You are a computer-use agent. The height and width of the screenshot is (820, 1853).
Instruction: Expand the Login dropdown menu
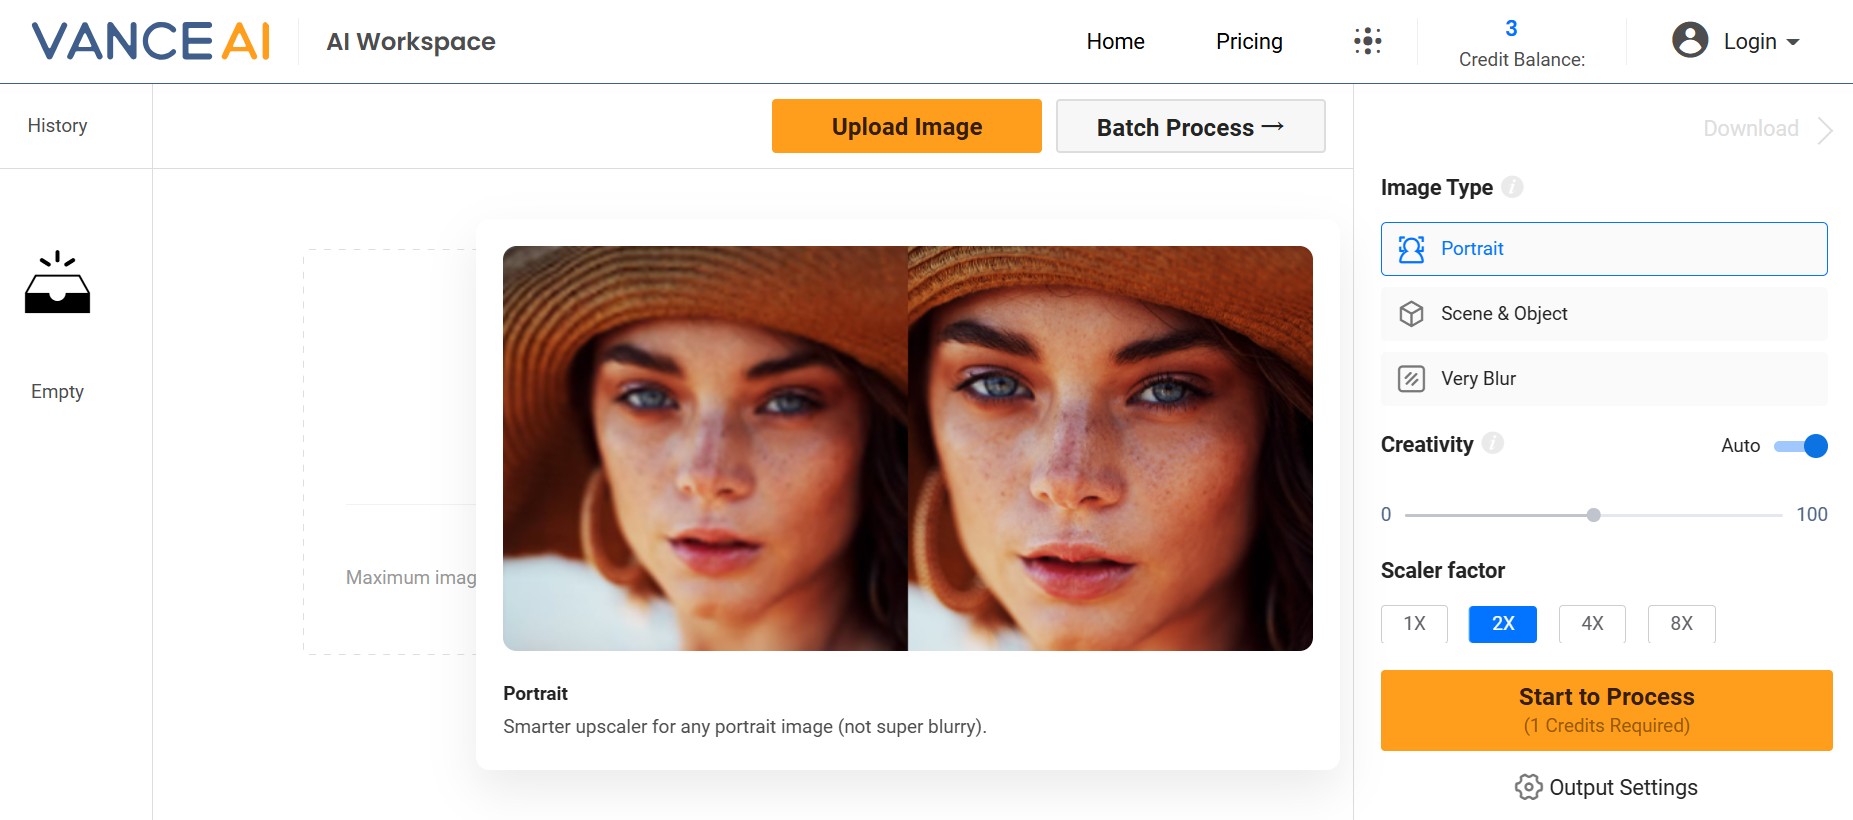1792,42
